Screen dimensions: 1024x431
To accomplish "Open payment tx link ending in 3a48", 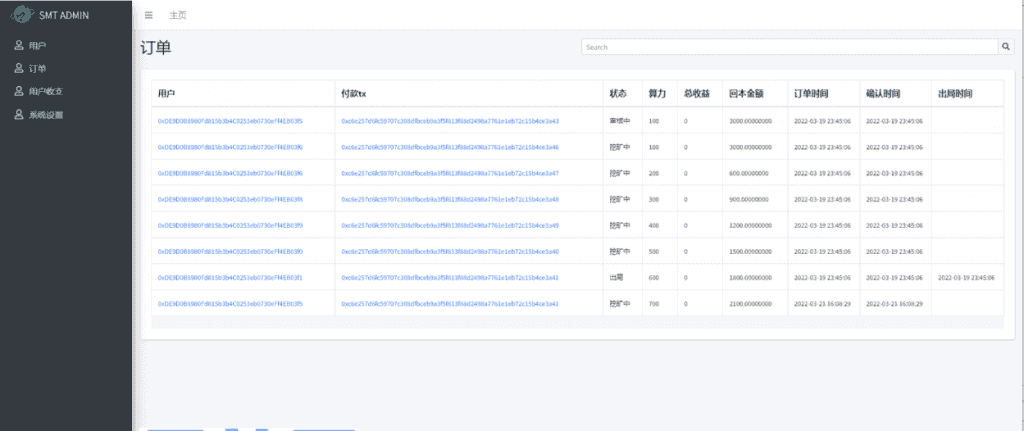I will click(450, 199).
